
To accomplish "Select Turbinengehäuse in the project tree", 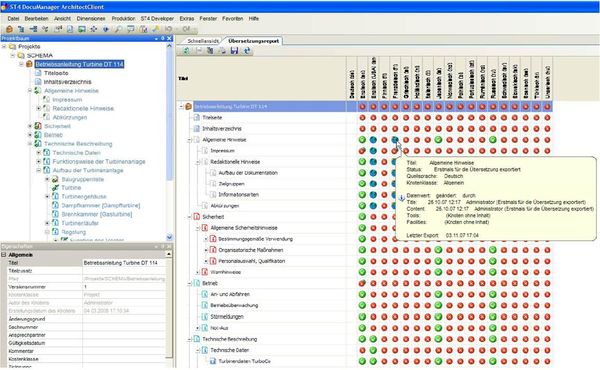I will coord(84,197).
